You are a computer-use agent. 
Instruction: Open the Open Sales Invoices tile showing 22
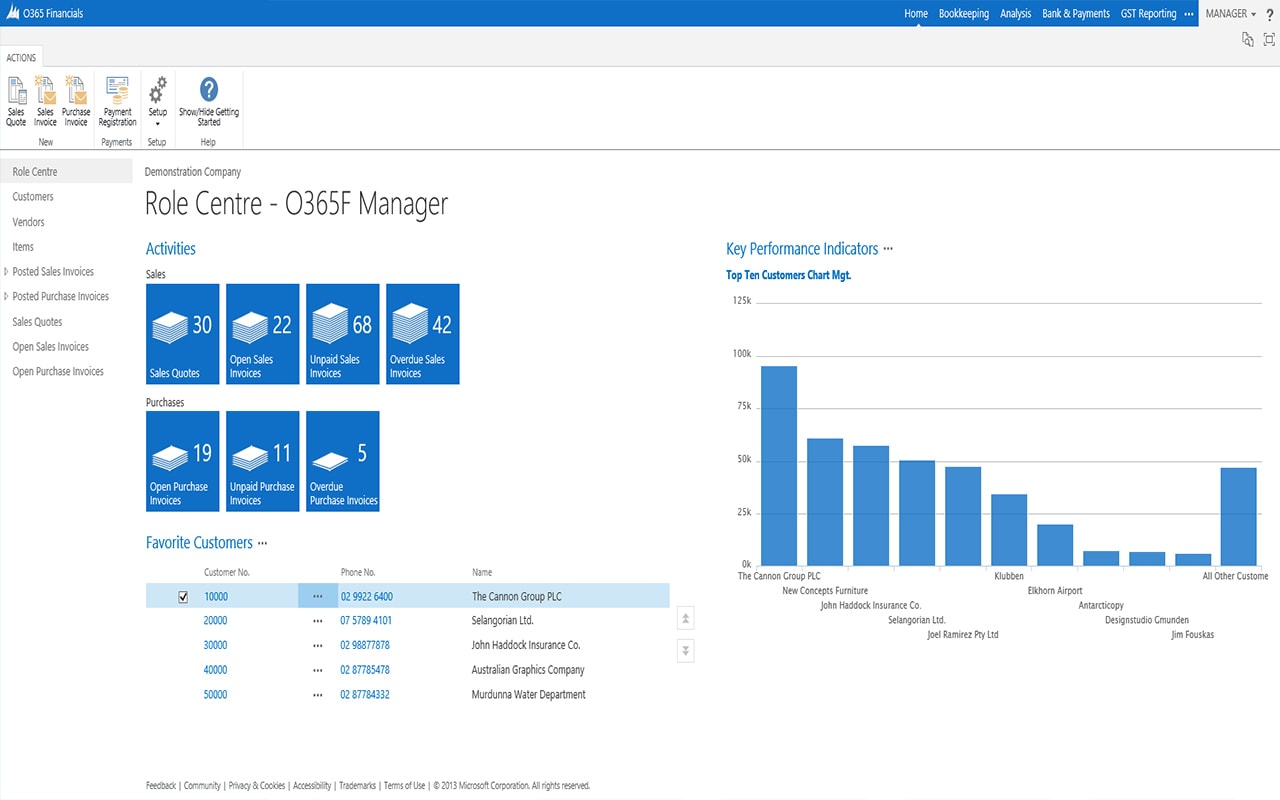tap(263, 334)
